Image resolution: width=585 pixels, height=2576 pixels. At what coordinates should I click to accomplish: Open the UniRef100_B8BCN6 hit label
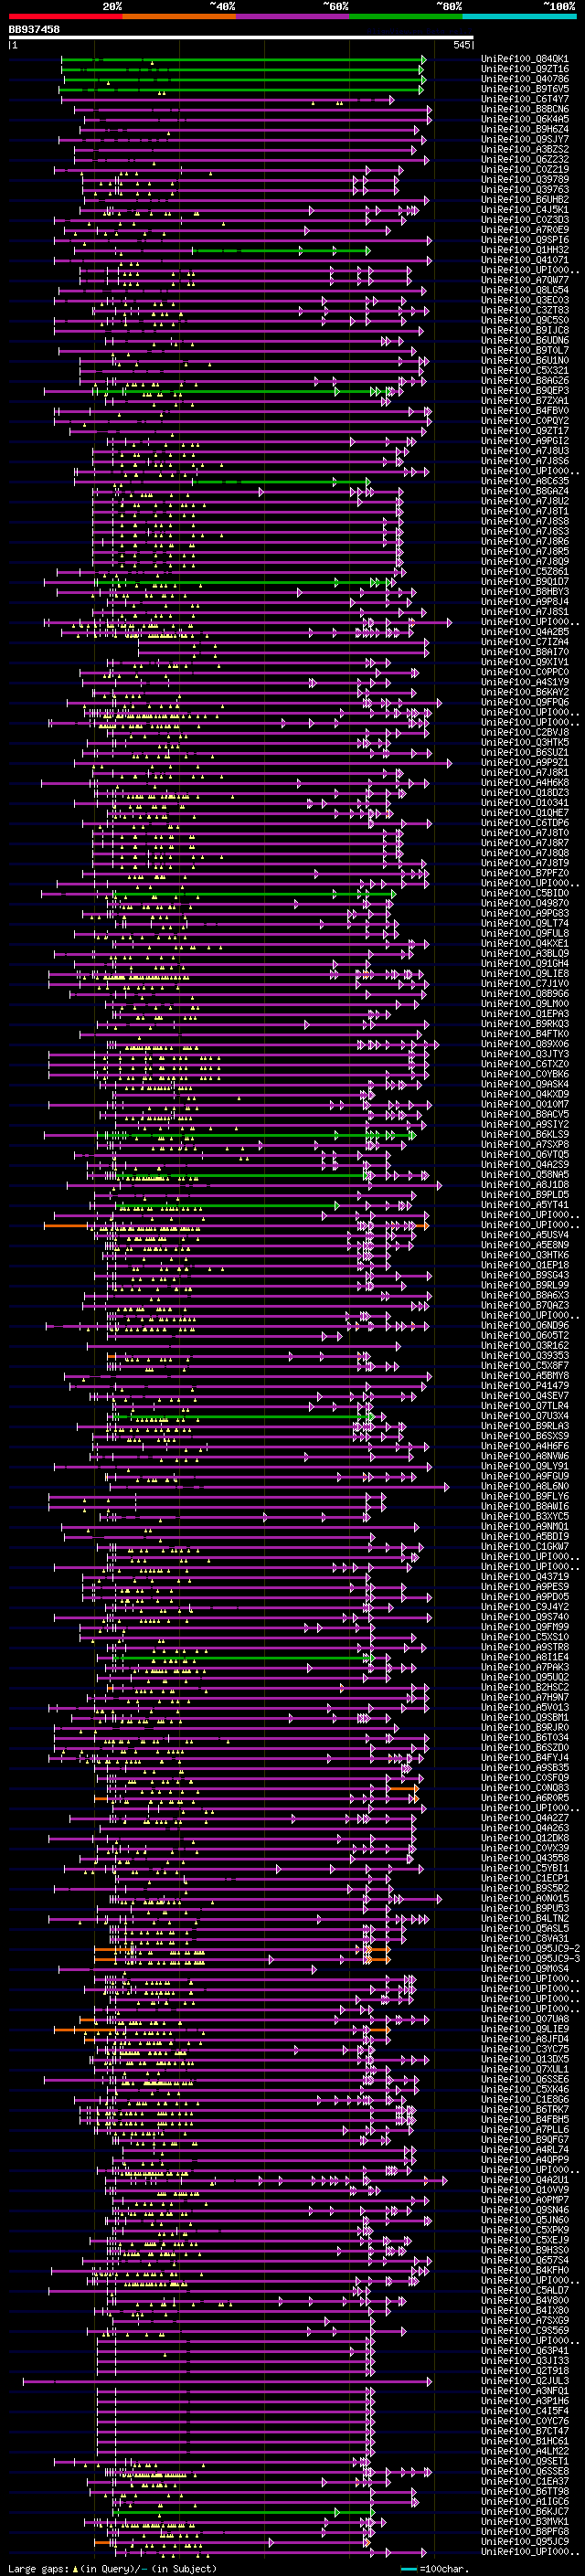(x=525, y=109)
